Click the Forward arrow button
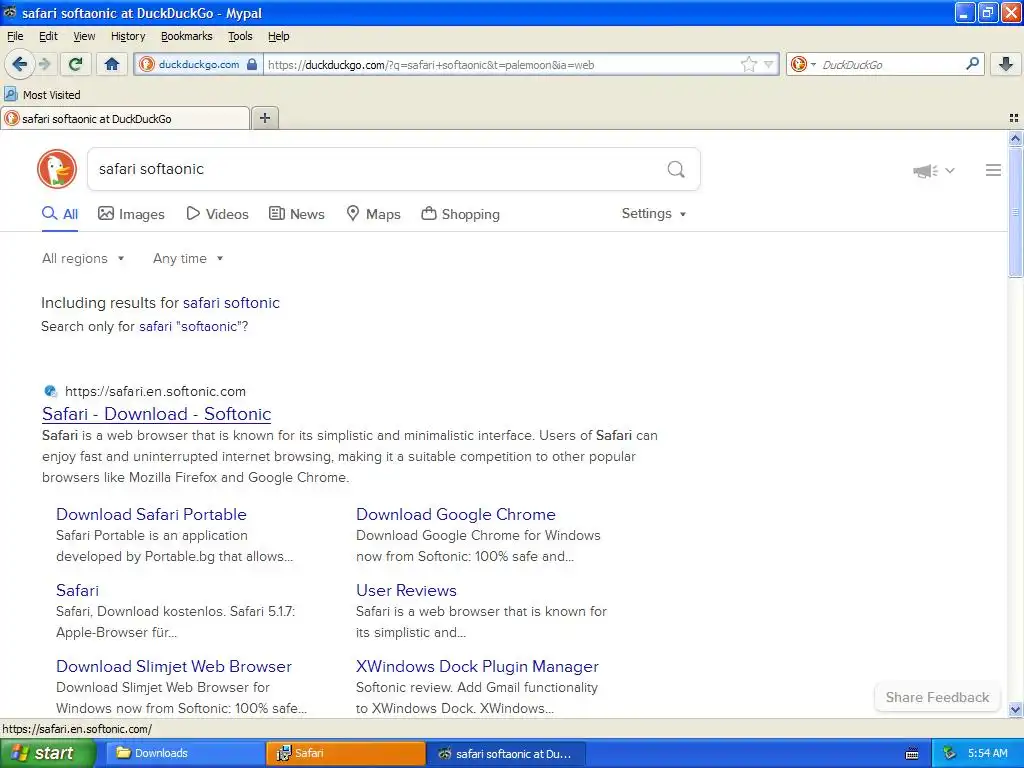This screenshot has width=1024, height=768. pos(44,64)
